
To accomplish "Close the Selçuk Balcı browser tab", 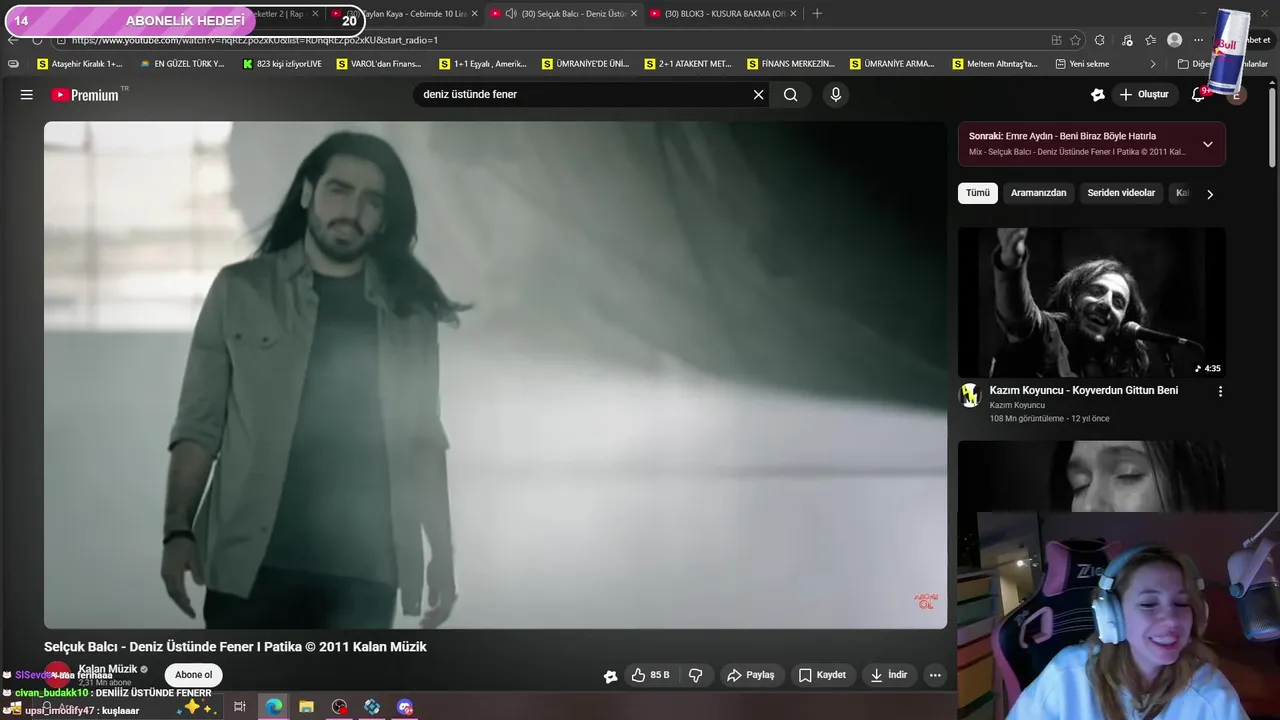I will coord(633,14).
